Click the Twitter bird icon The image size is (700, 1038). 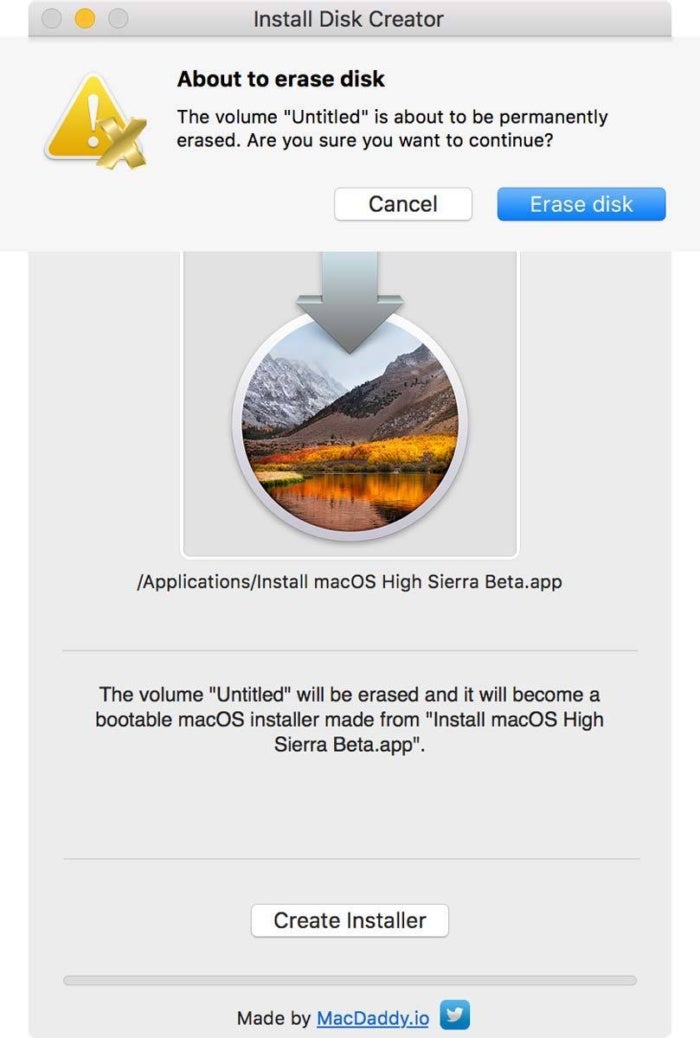point(455,1015)
